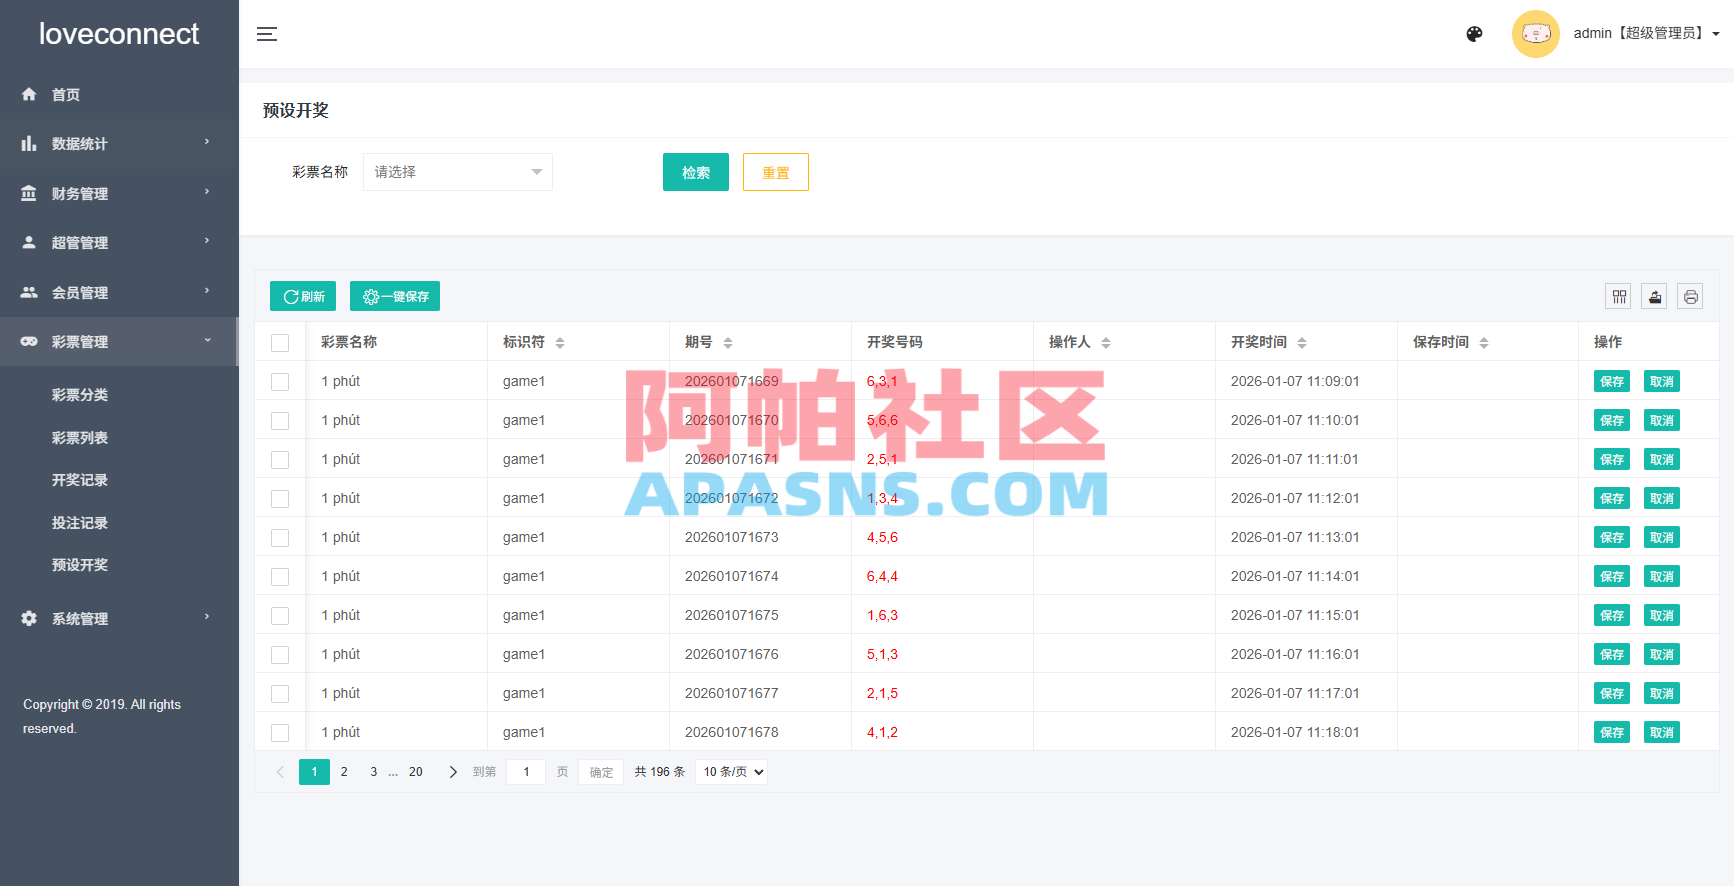Image resolution: width=1734 pixels, height=886 pixels.
Task: Sort by 保存时间 column arrows
Action: tap(1484, 343)
